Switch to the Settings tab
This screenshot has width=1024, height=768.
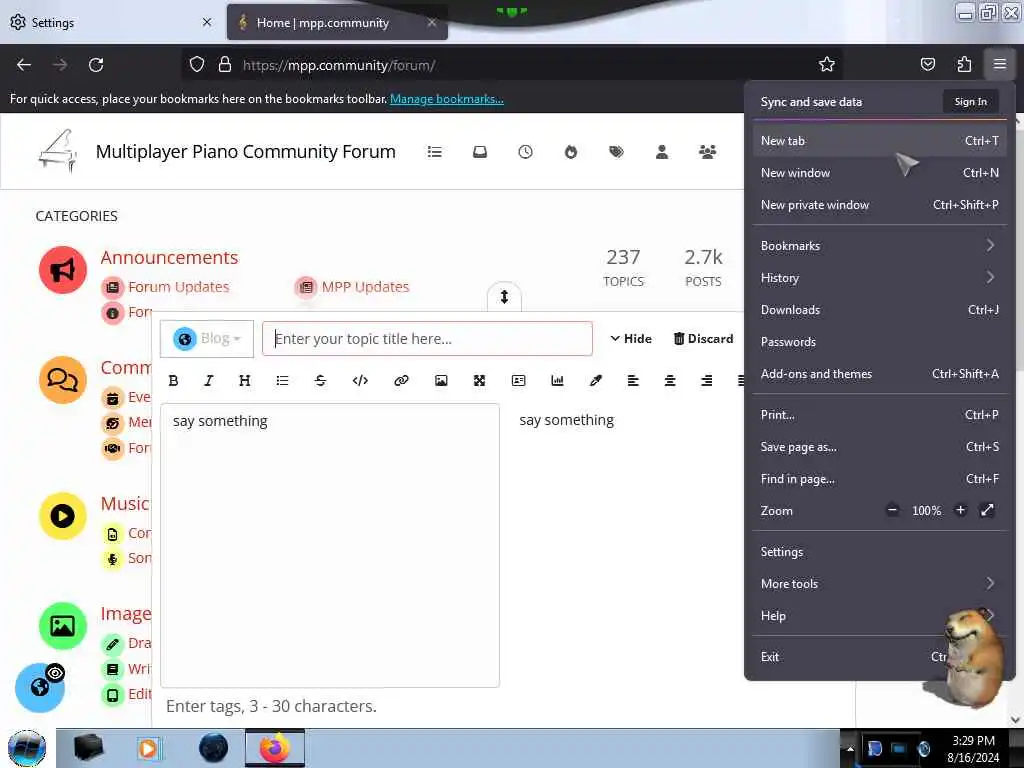[x=111, y=22]
